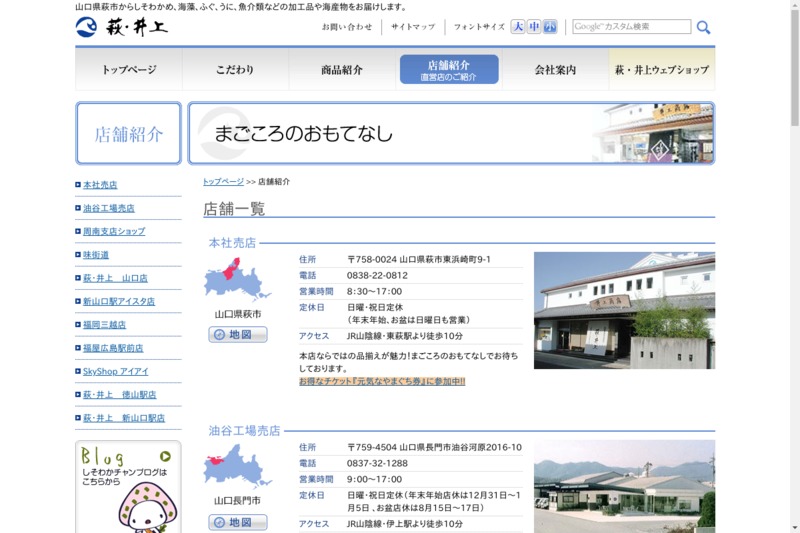This screenshot has height=533, width=800.
Task: Select the こだわり navigation tab
Action: pos(235,70)
